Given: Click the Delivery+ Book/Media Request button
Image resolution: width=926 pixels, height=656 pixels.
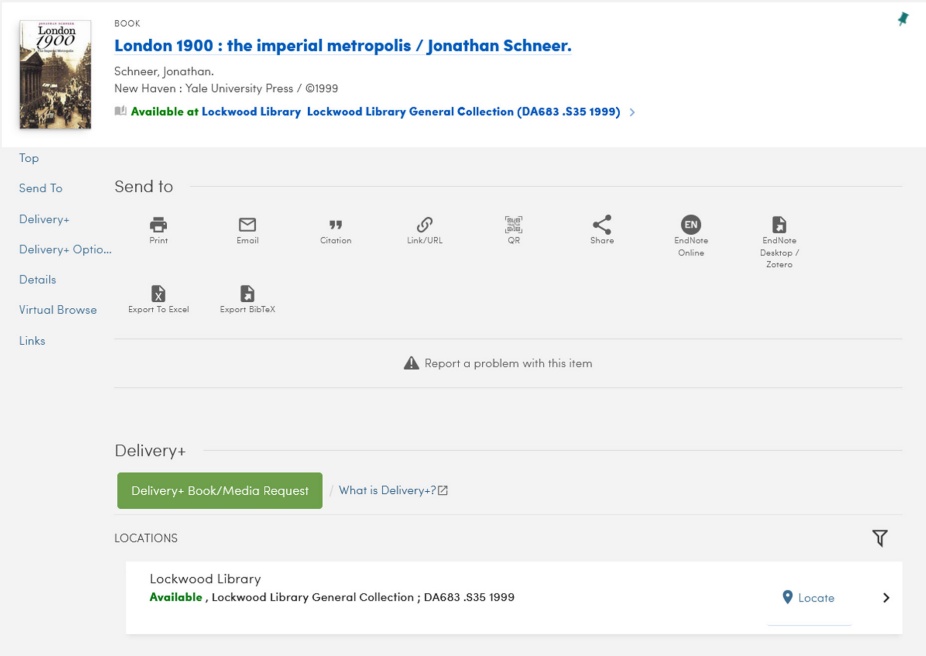Looking at the screenshot, I should coord(219,491).
